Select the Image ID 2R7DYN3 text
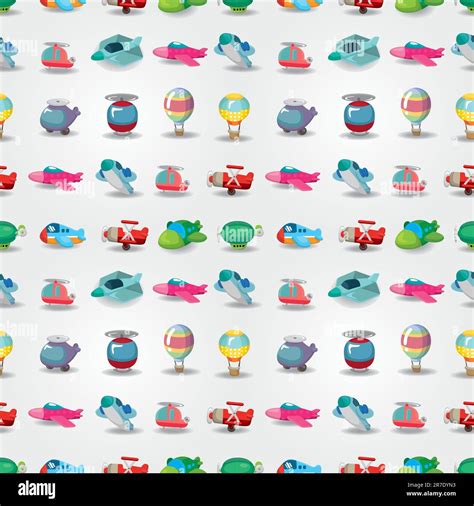Screen dimensions: 474x506 [431, 485]
